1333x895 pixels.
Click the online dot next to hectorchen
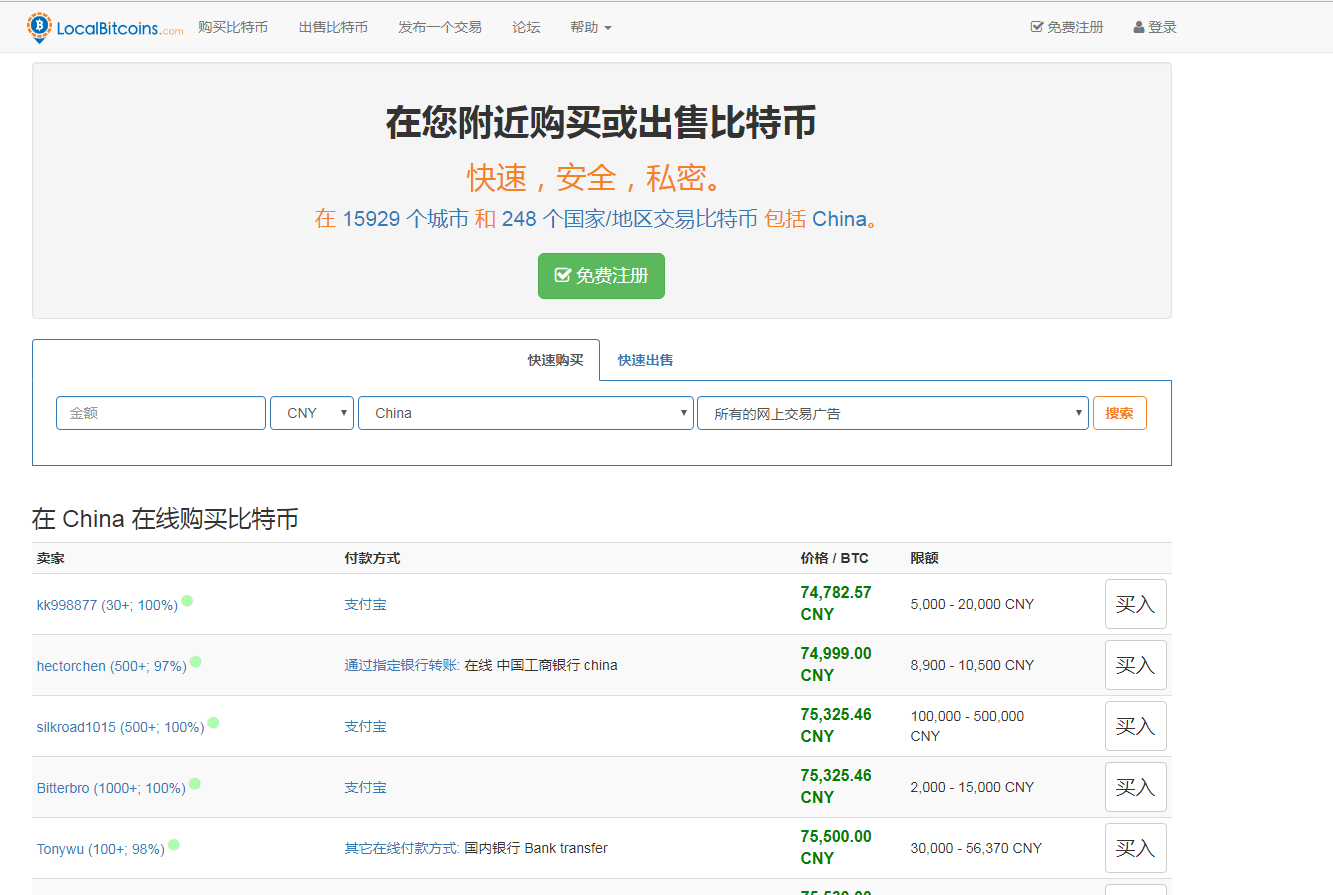click(198, 659)
